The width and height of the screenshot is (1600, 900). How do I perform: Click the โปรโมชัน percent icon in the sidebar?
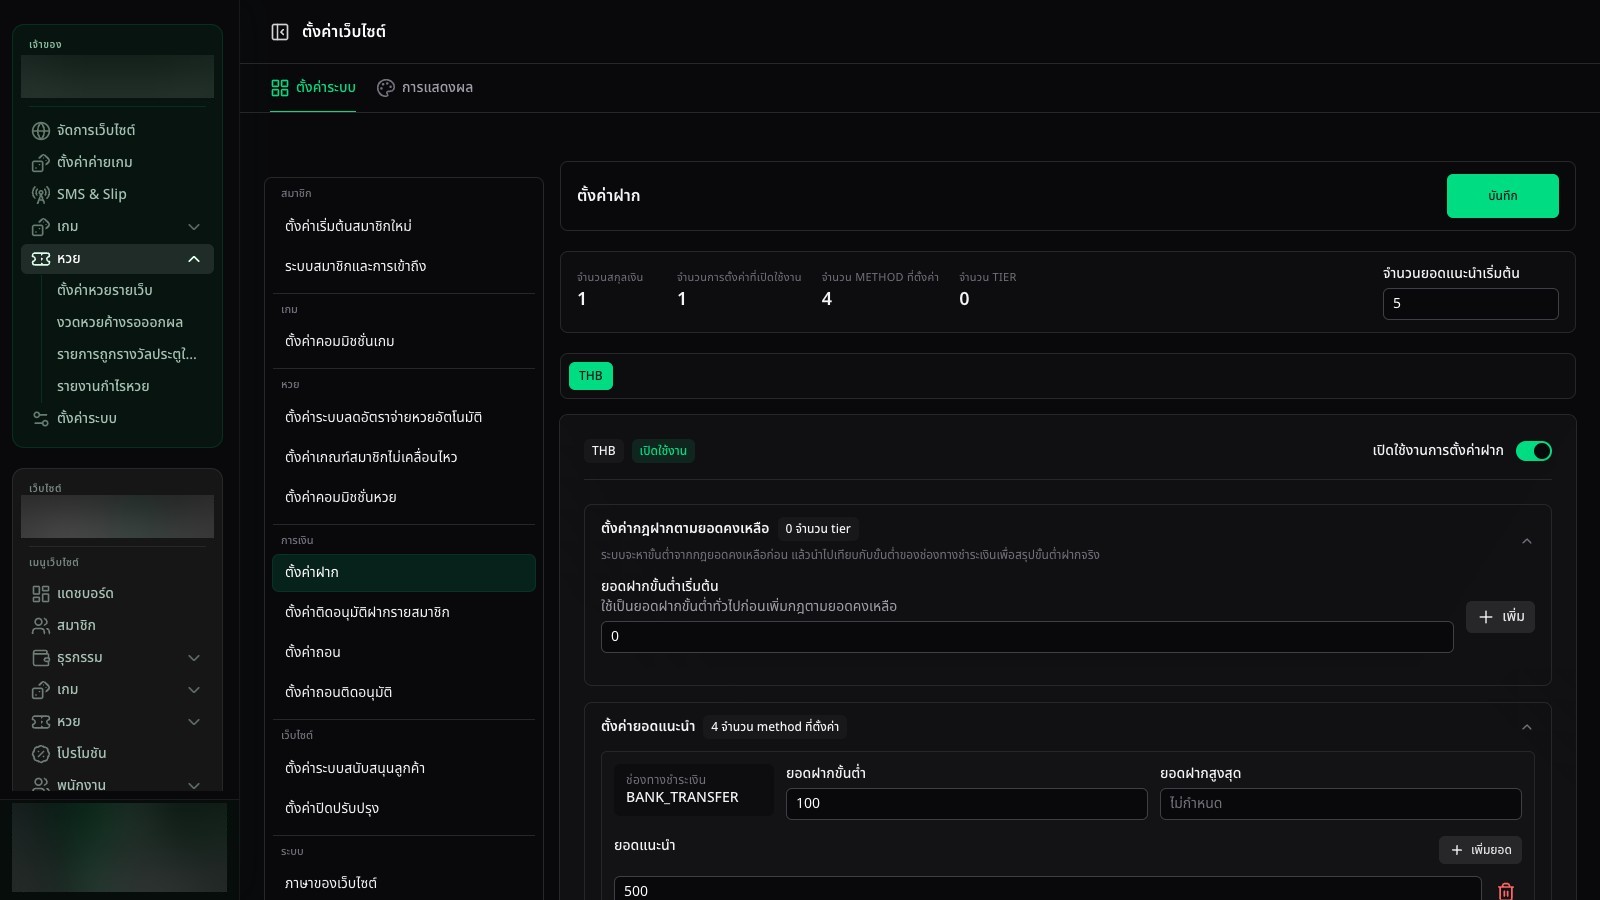(x=41, y=754)
